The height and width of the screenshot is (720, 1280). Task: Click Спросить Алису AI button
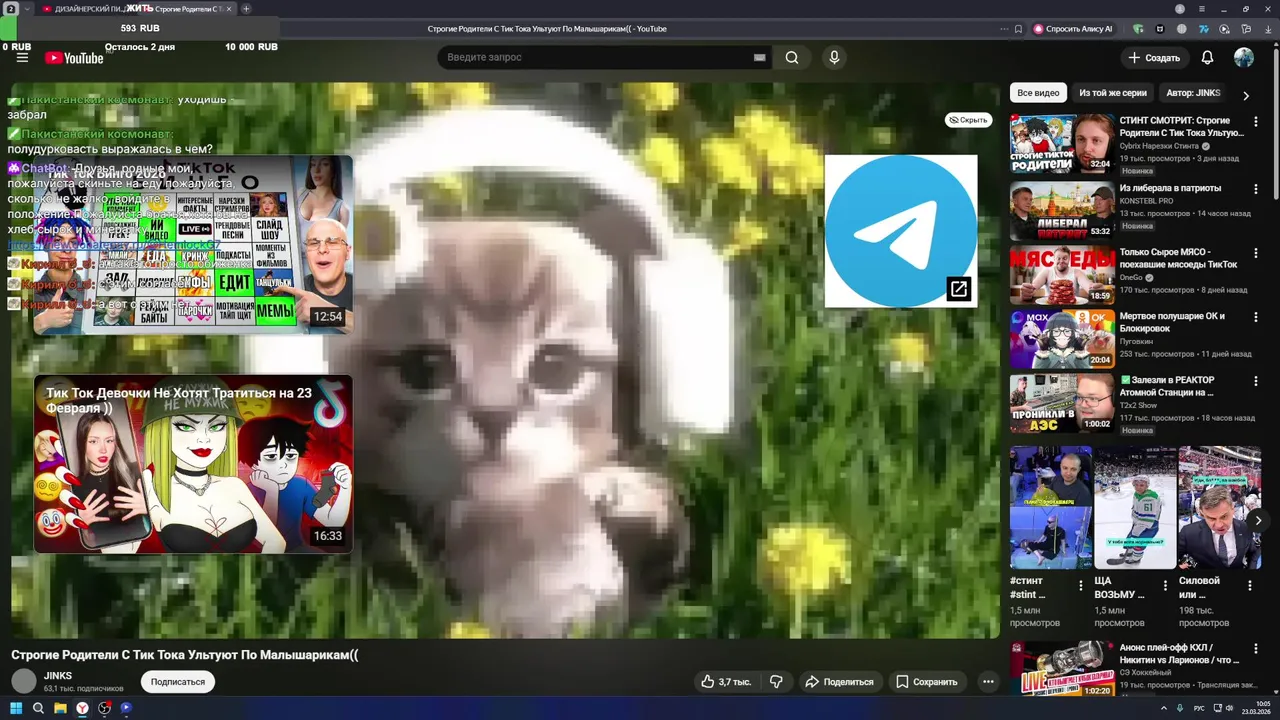tap(1073, 29)
